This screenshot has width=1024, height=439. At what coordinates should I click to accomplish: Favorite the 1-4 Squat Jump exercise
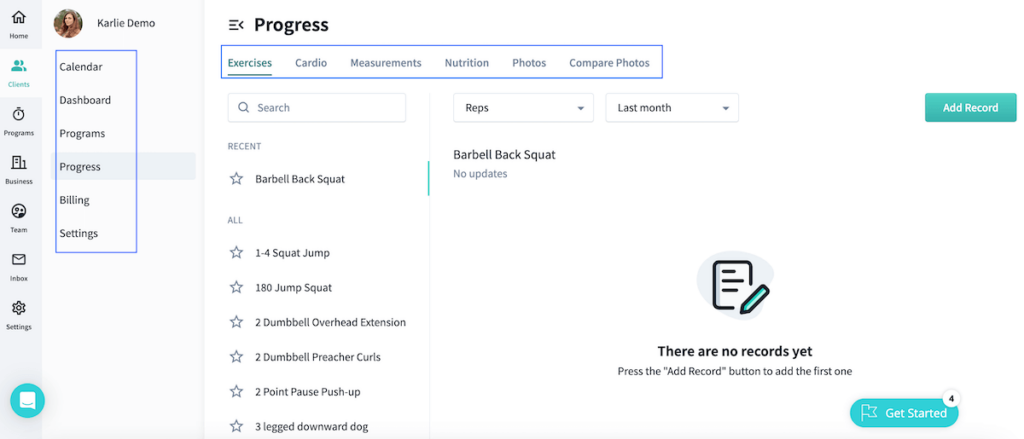(237, 253)
